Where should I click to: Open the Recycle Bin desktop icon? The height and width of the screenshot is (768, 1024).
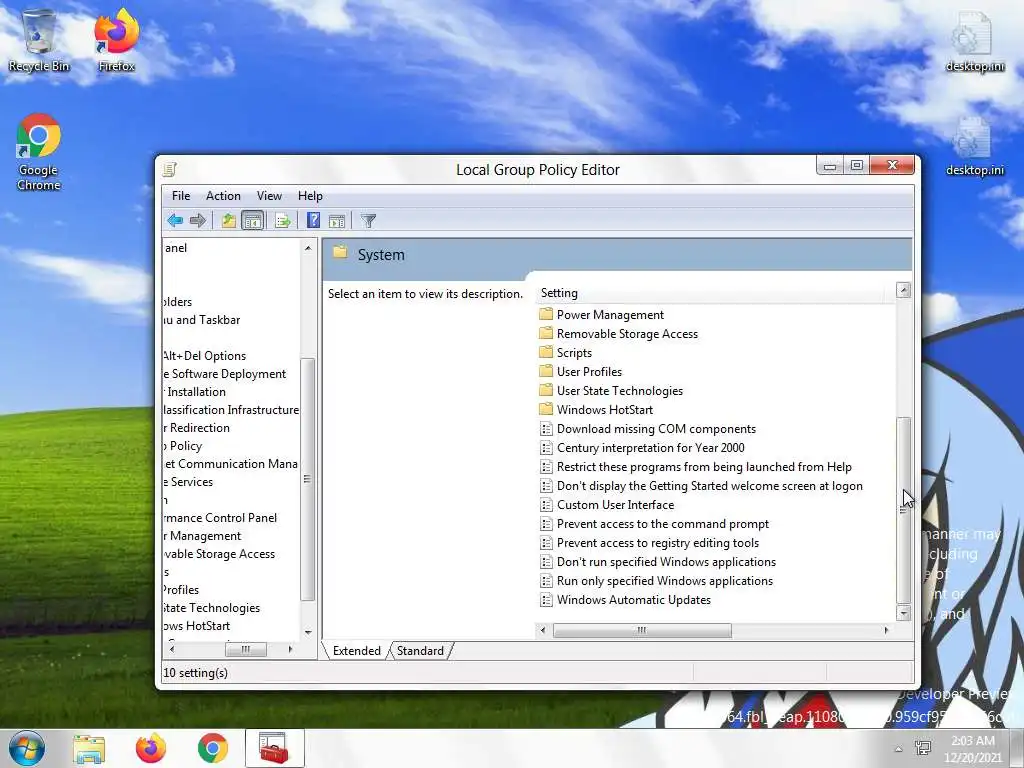coord(39,40)
